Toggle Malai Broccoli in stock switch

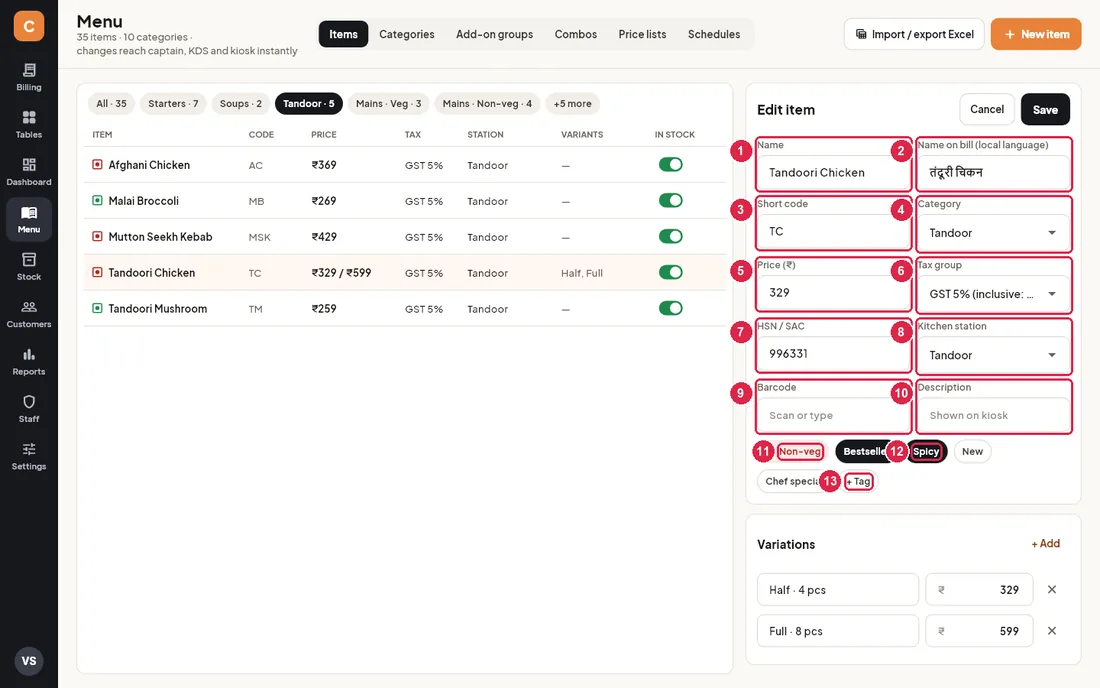(x=671, y=201)
